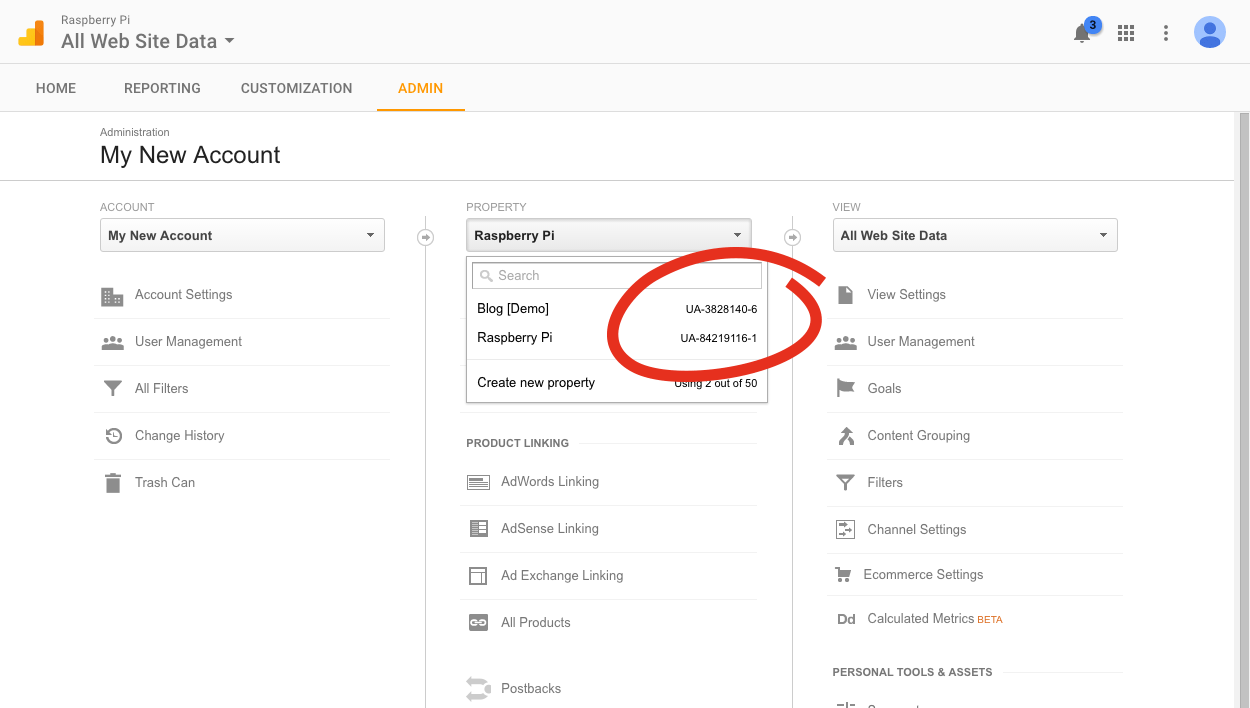Click the view Filters funnel icon
The height and width of the screenshot is (708, 1250).
click(846, 483)
